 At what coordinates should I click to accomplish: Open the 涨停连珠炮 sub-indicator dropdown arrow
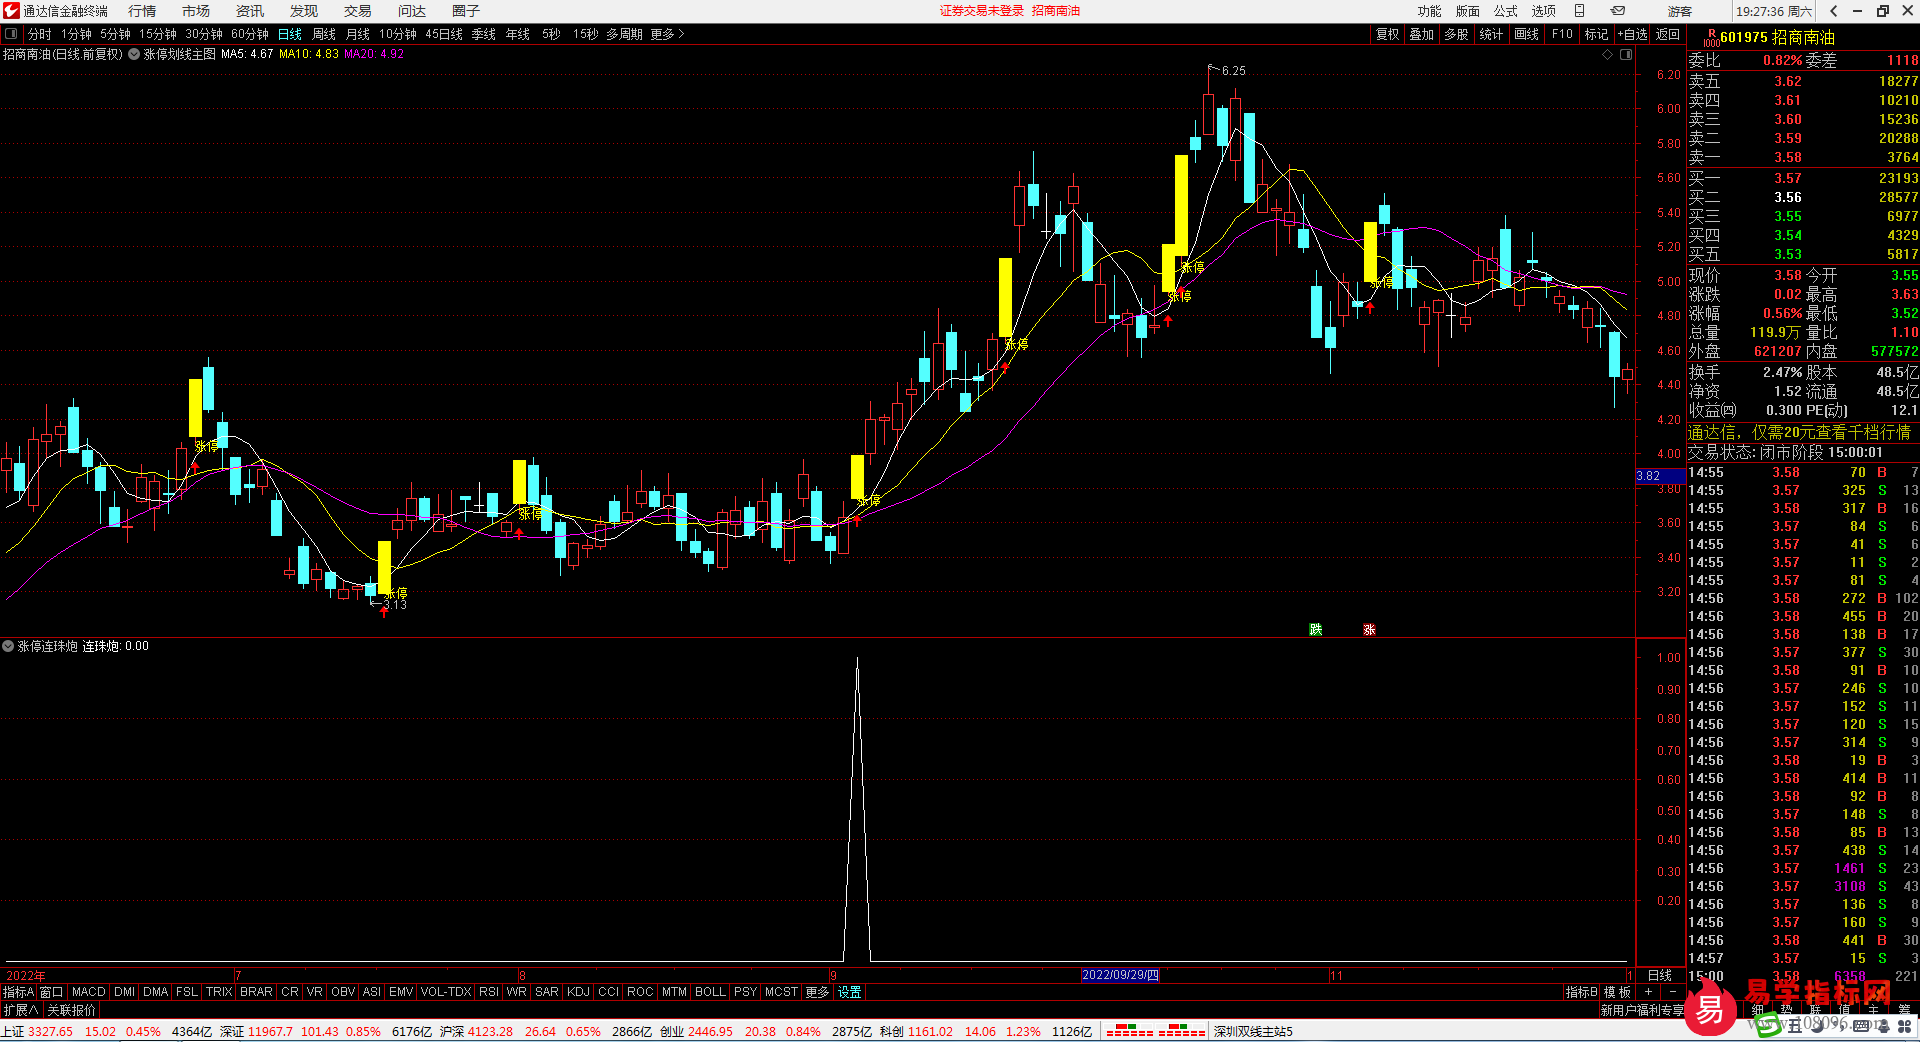coord(8,646)
